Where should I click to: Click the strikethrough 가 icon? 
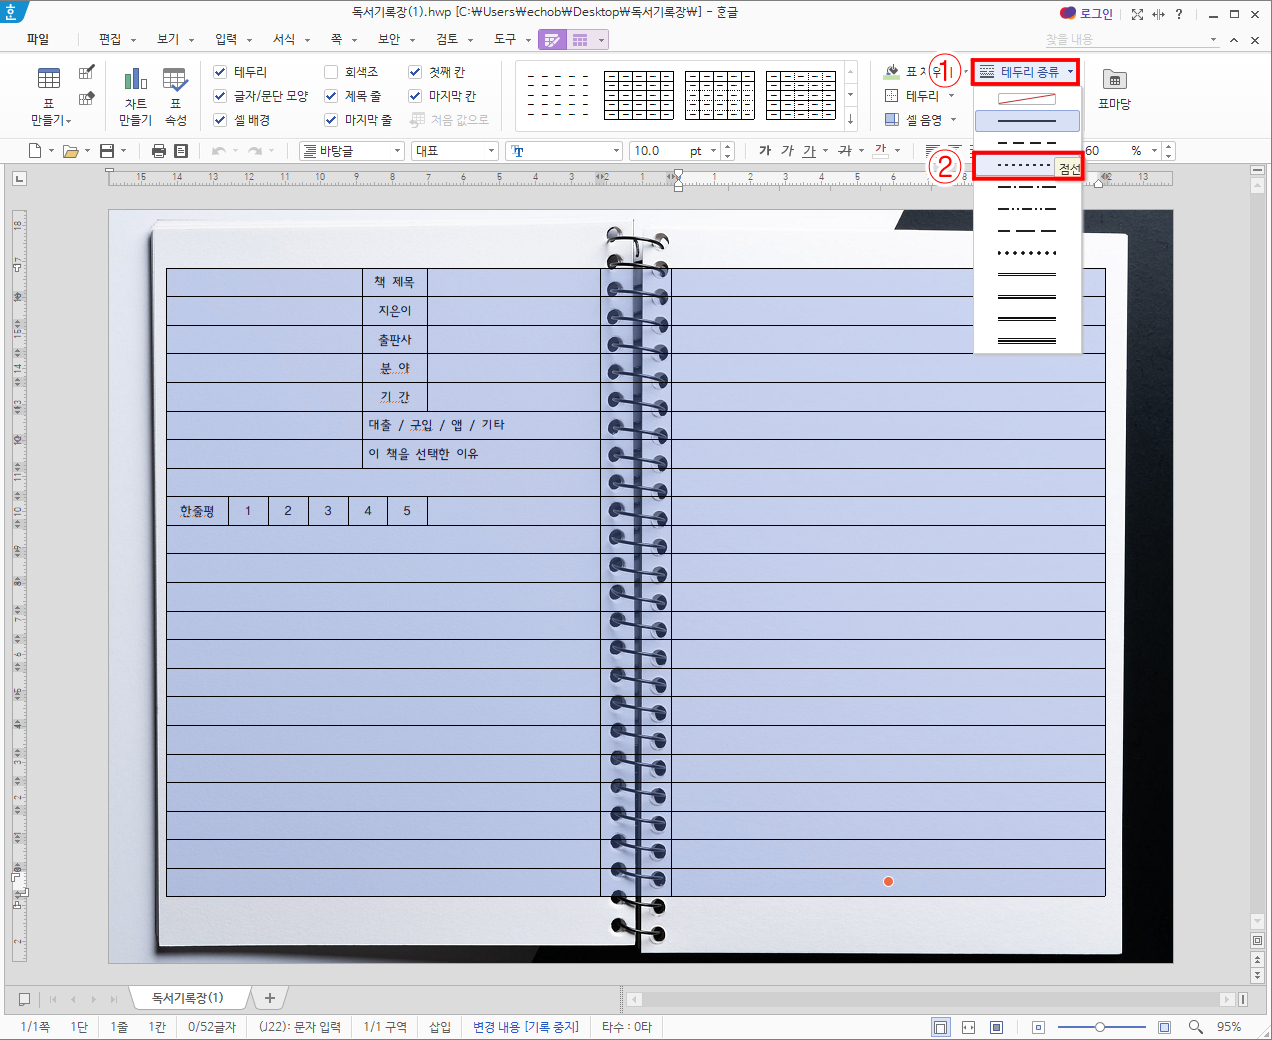pos(845,151)
